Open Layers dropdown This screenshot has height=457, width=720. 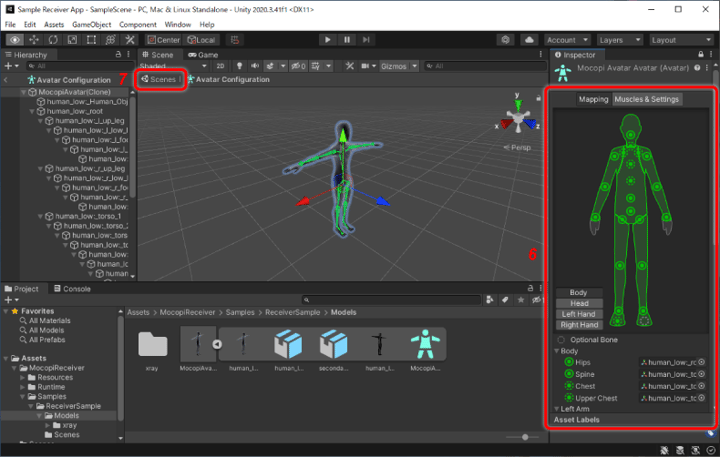619,40
